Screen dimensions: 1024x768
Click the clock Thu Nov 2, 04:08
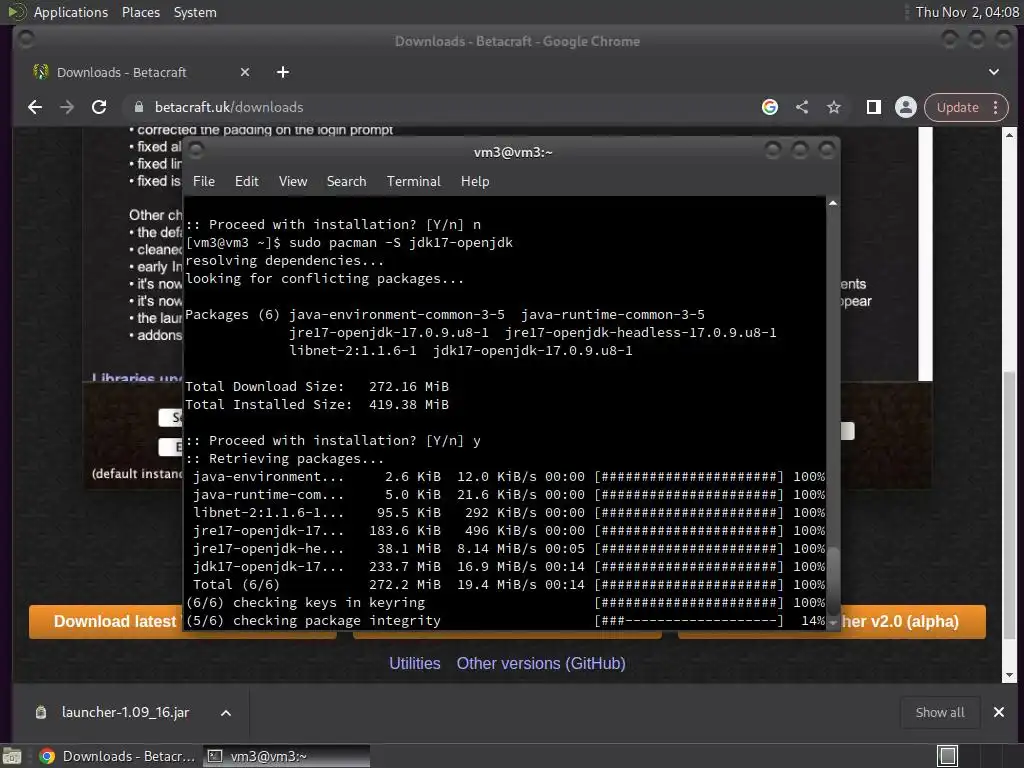point(967,12)
